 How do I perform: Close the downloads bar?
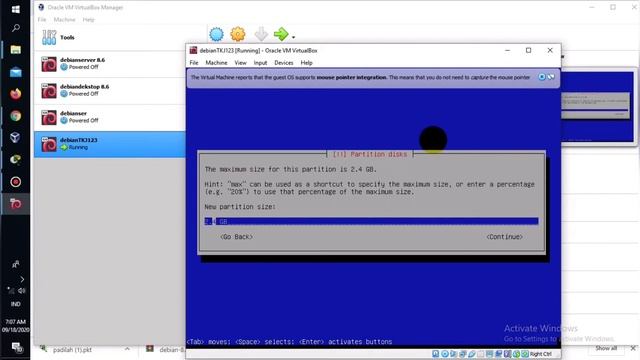click(633, 348)
